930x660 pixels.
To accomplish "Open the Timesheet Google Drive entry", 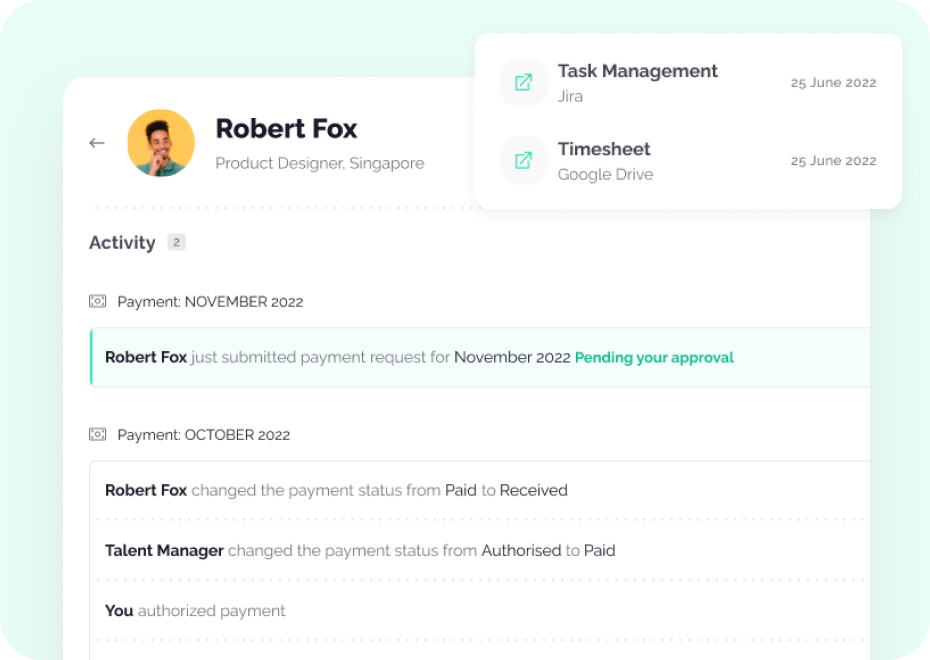I will click(605, 160).
